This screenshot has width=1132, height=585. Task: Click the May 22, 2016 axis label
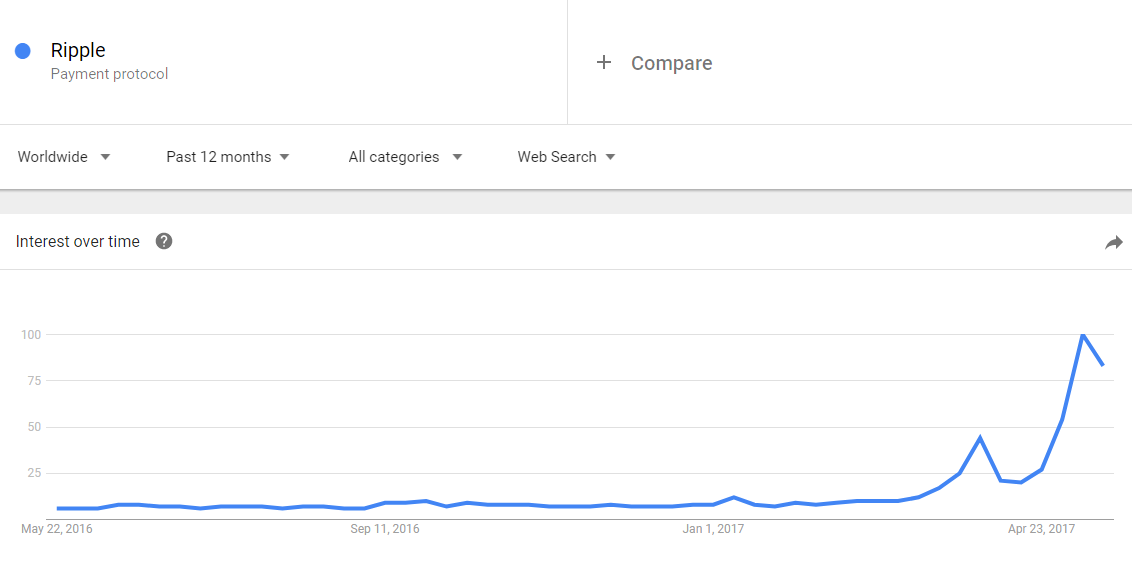(x=57, y=529)
